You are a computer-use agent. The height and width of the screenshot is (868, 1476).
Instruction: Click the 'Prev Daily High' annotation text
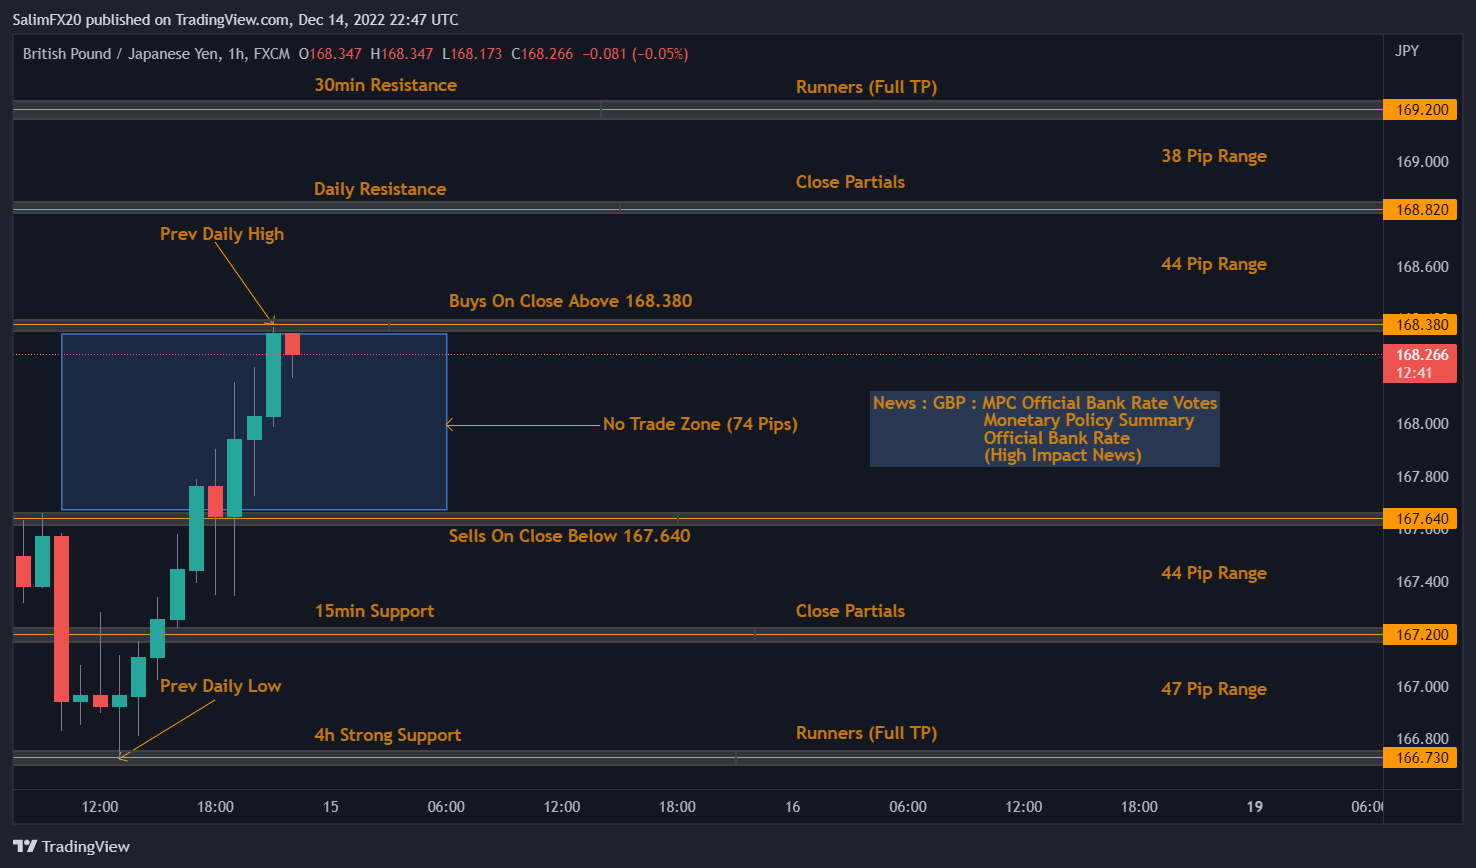(222, 234)
